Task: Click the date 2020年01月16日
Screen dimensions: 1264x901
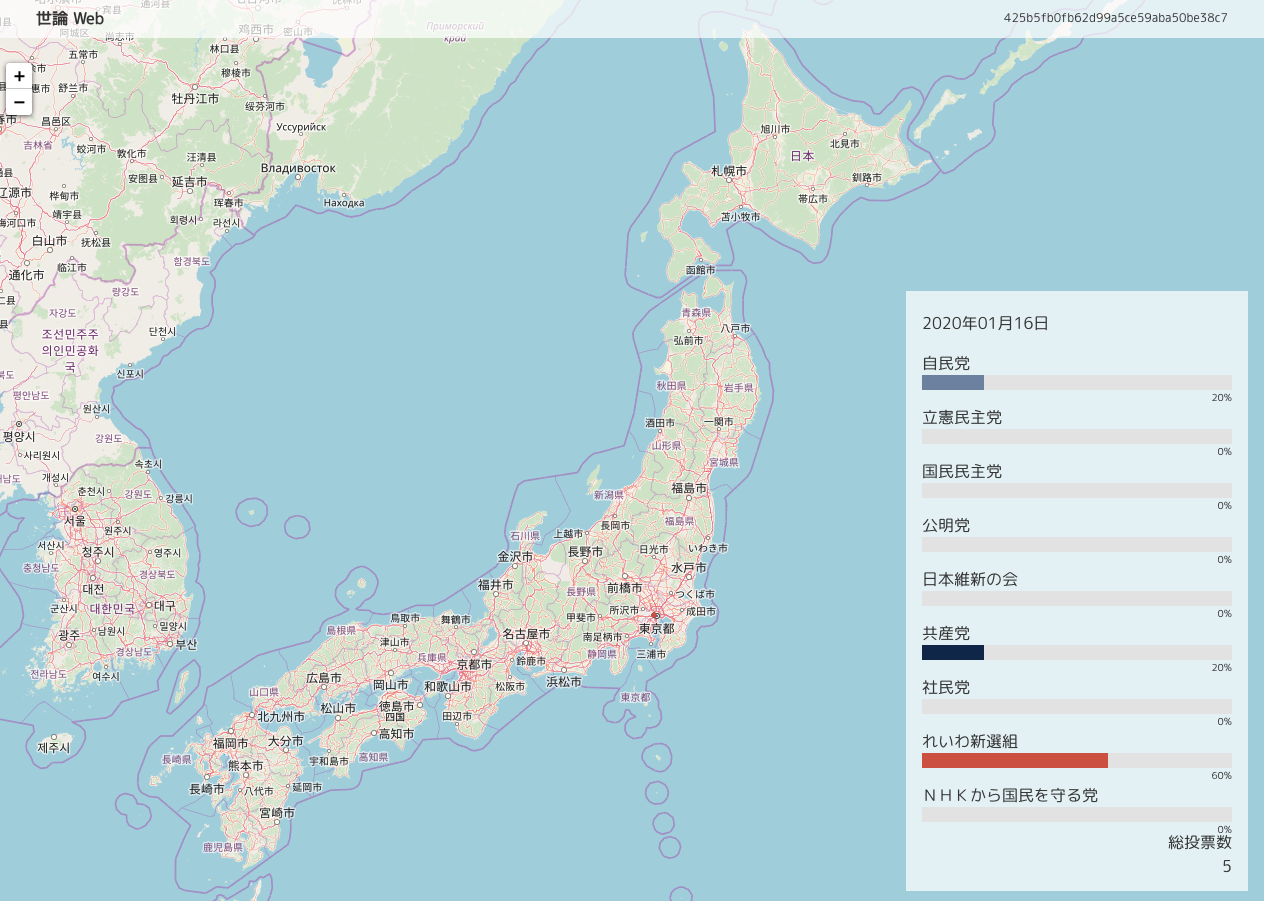Action: click(985, 323)
